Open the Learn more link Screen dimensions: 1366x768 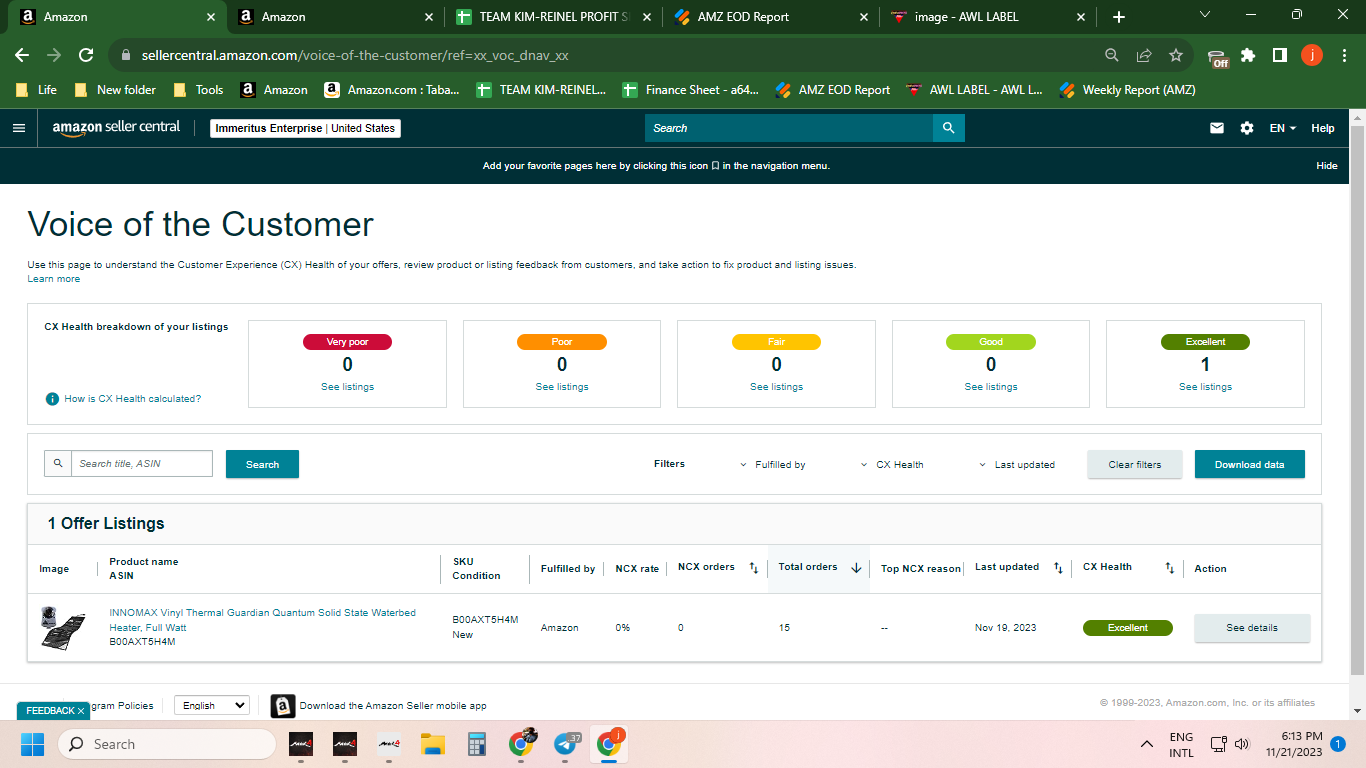pos(54,279)
